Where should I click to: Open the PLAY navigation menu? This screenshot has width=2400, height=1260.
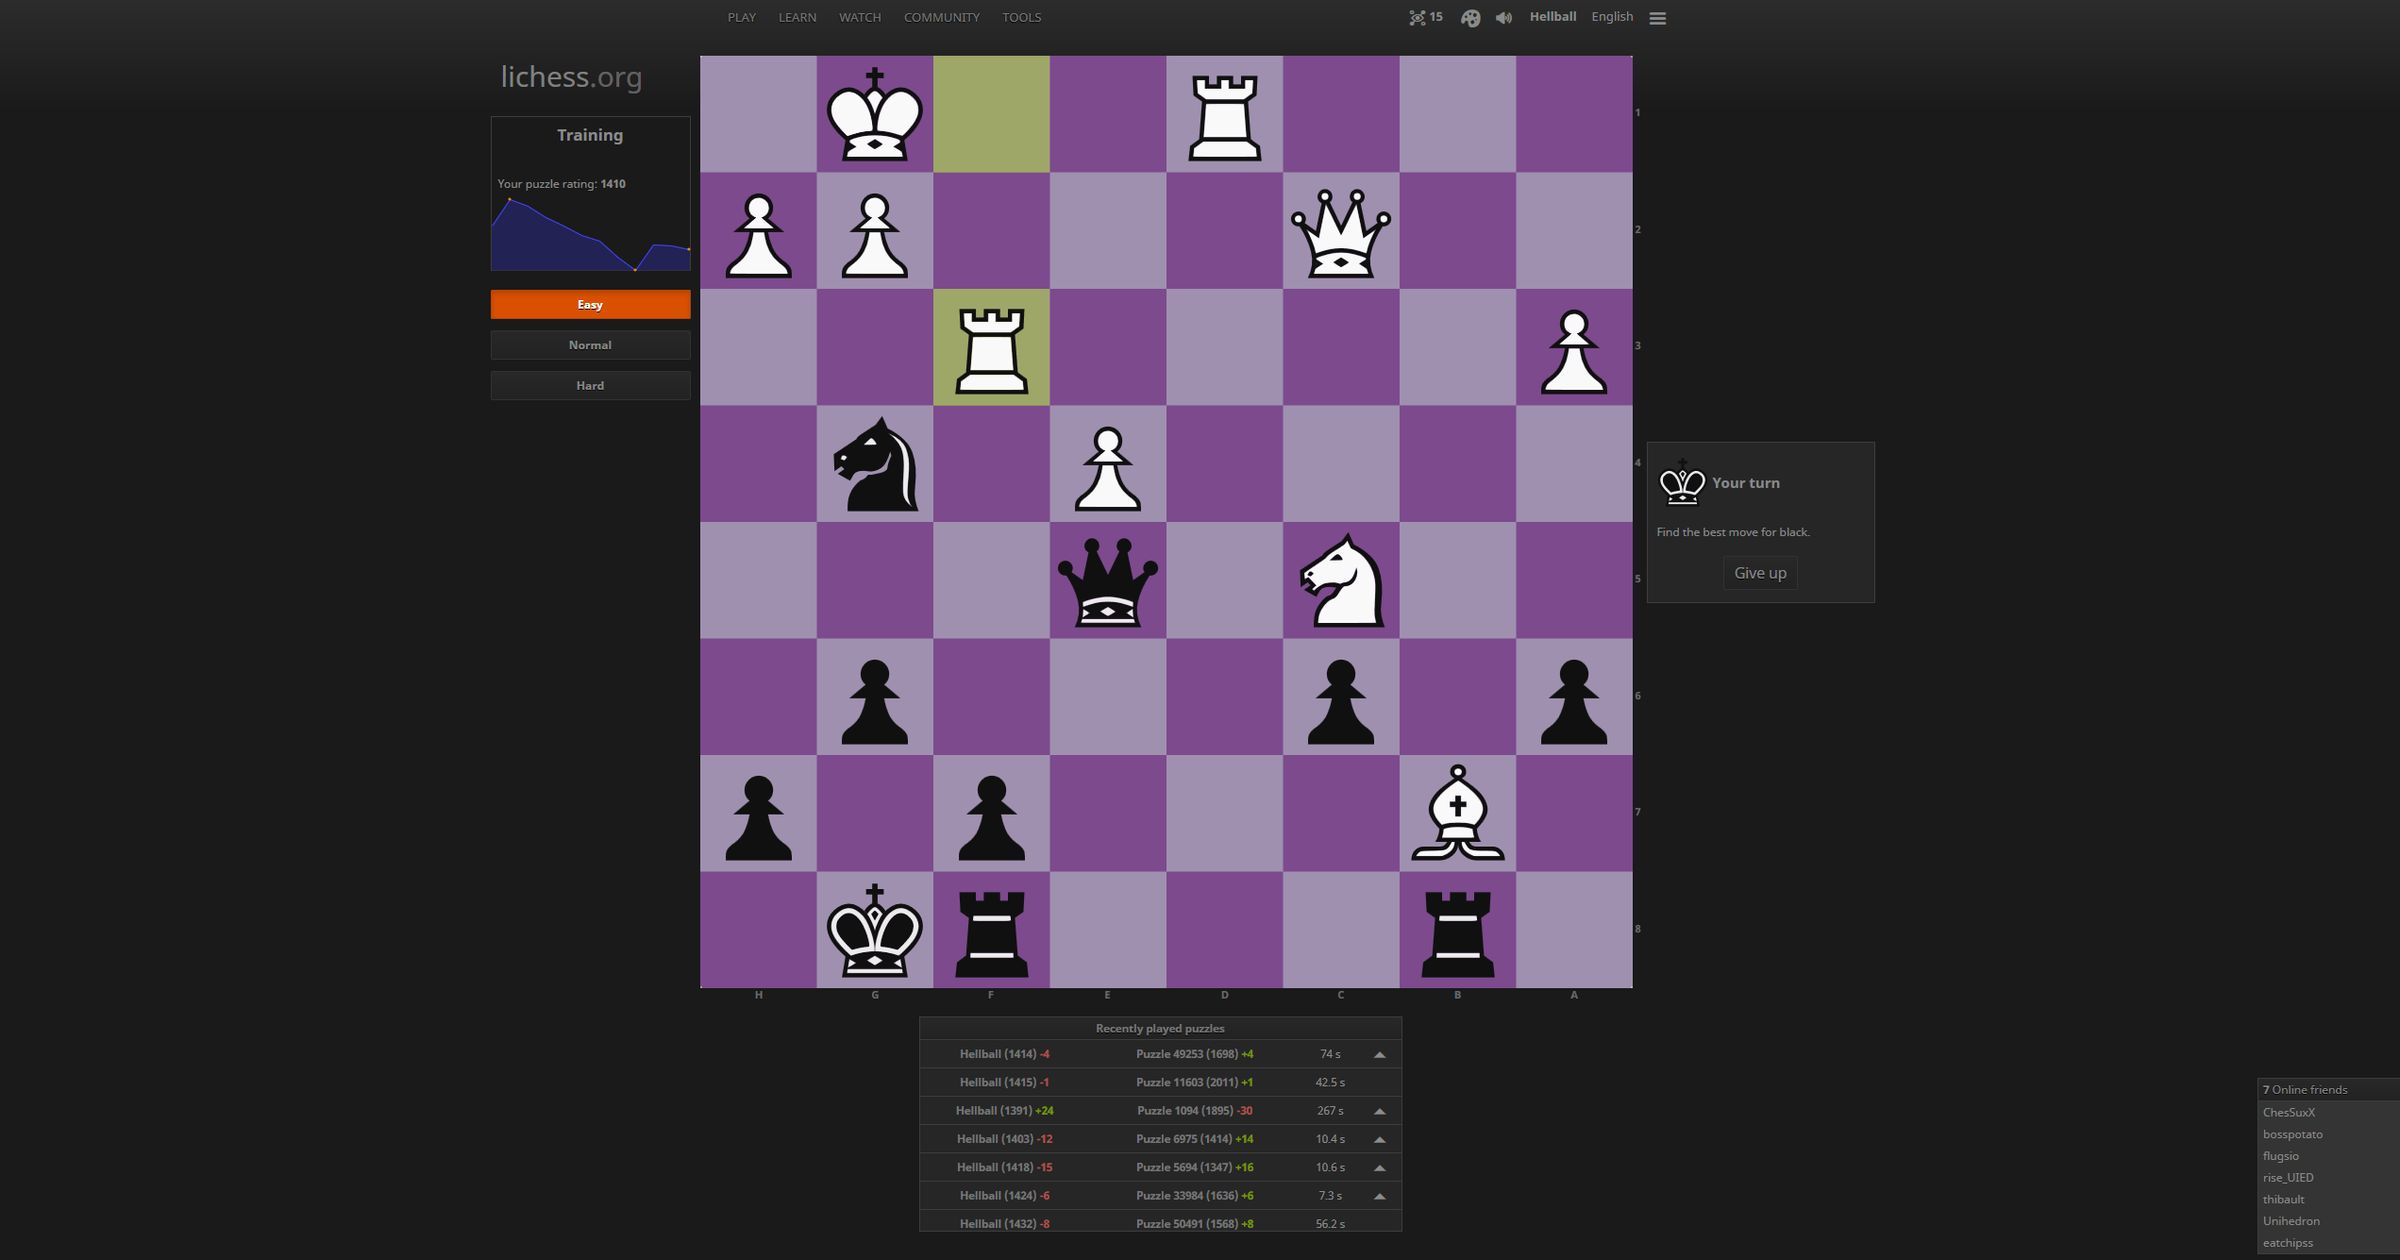pos(741,17)
